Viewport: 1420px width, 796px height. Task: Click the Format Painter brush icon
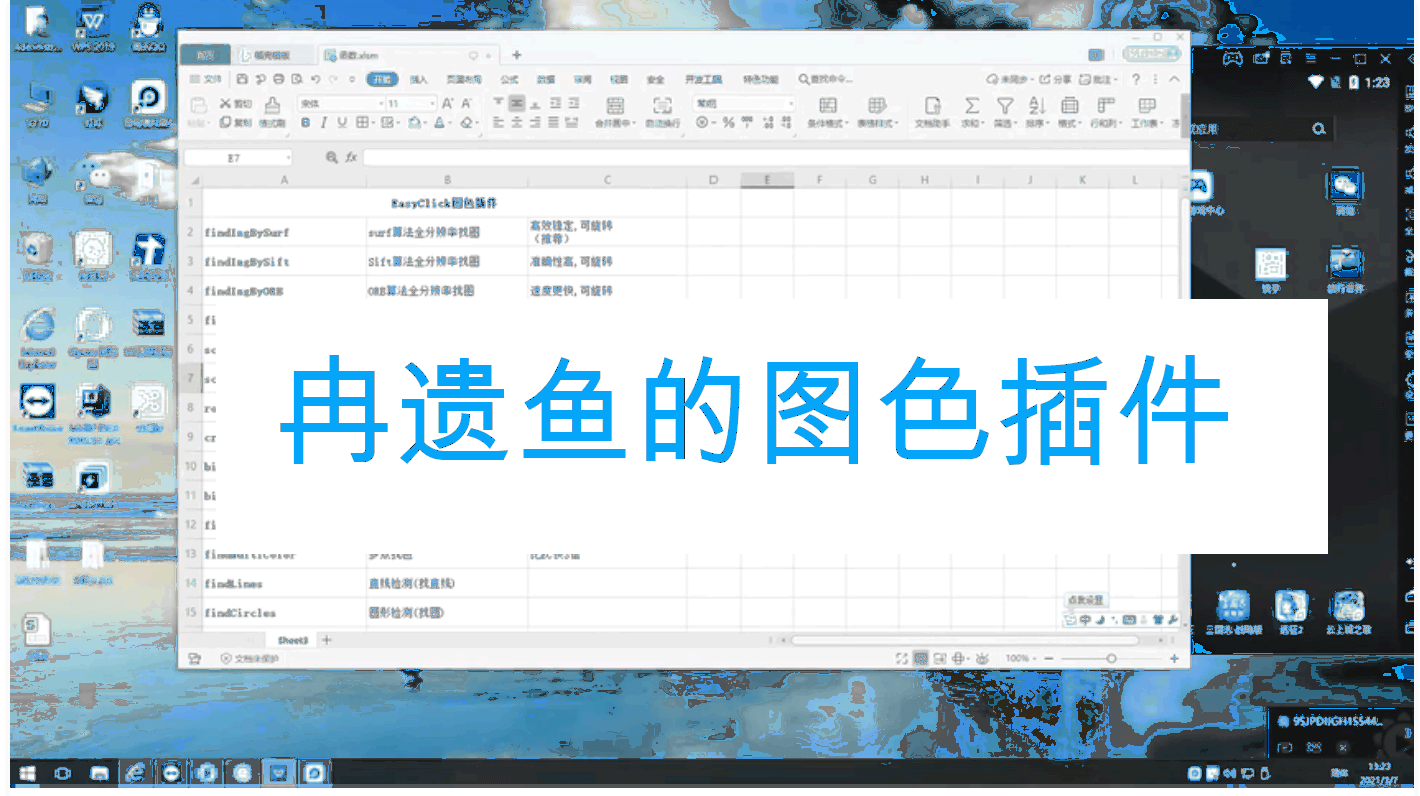coord(272,106)
